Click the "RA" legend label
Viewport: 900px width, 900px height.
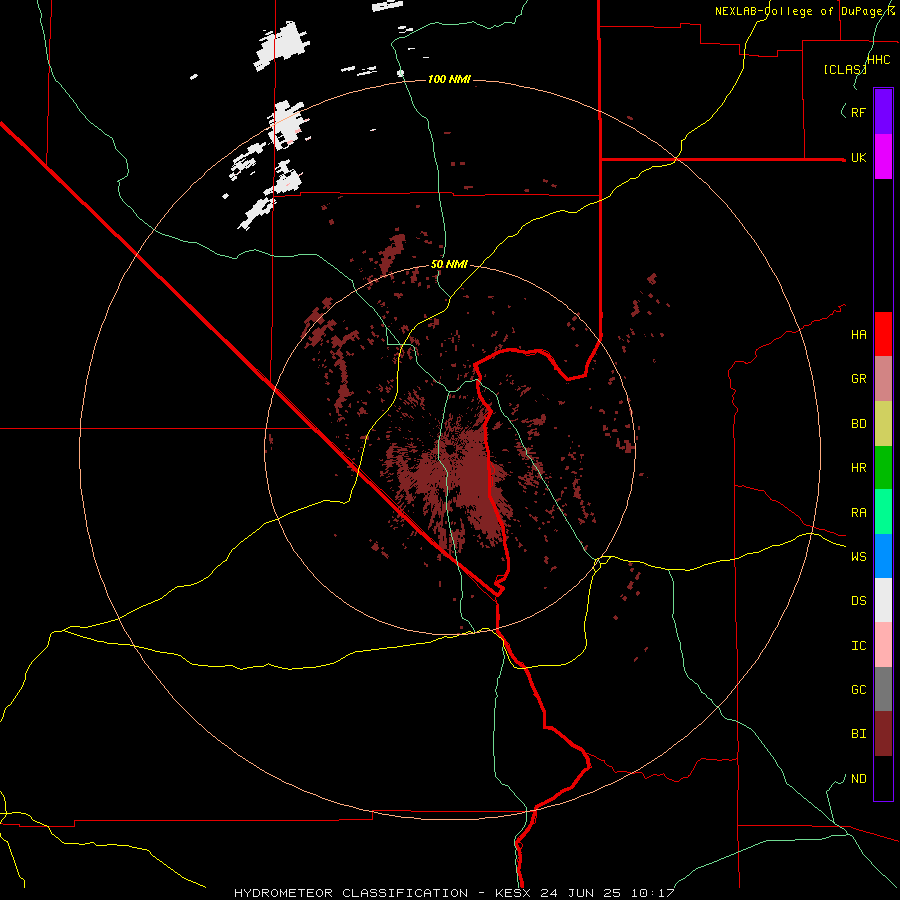[858, 513]
